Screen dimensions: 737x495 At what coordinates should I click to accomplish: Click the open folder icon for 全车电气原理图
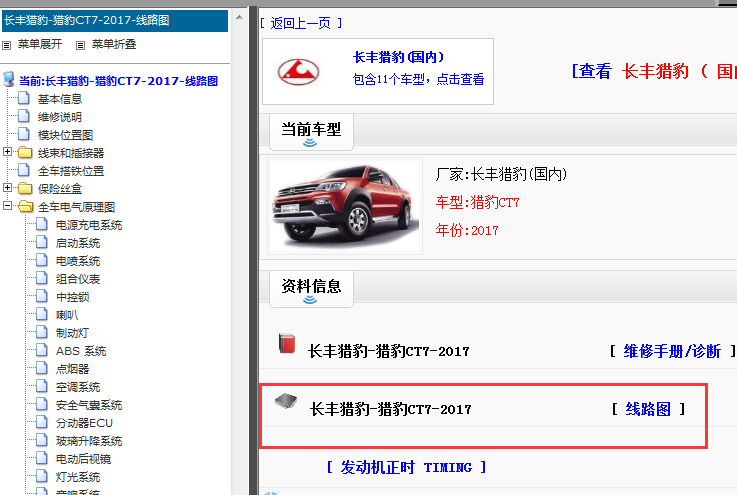(x=25, y=206)
